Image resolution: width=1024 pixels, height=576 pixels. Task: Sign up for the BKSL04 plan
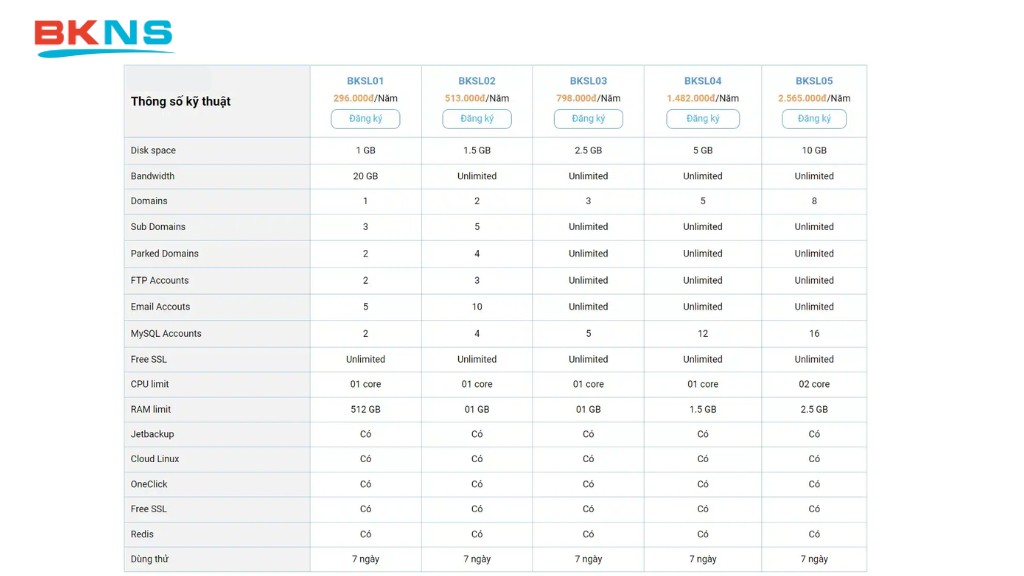click(703, 119)
